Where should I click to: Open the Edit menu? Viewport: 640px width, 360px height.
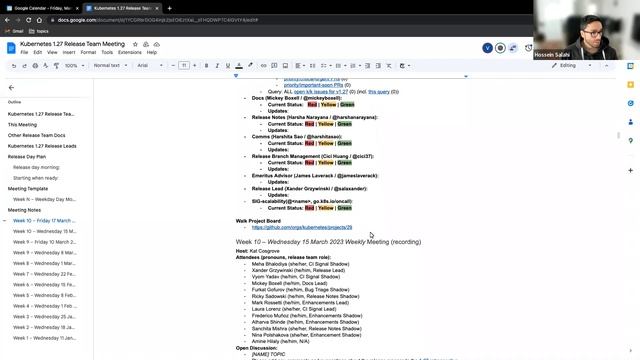click(x=38, y=53)
